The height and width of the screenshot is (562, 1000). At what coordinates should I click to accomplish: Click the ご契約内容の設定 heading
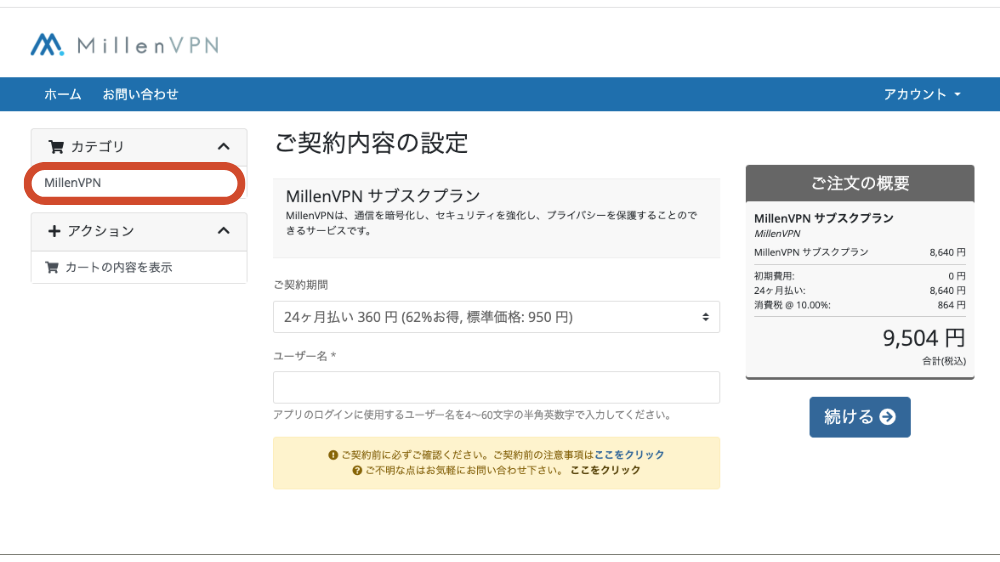click(x=371, y=143)
